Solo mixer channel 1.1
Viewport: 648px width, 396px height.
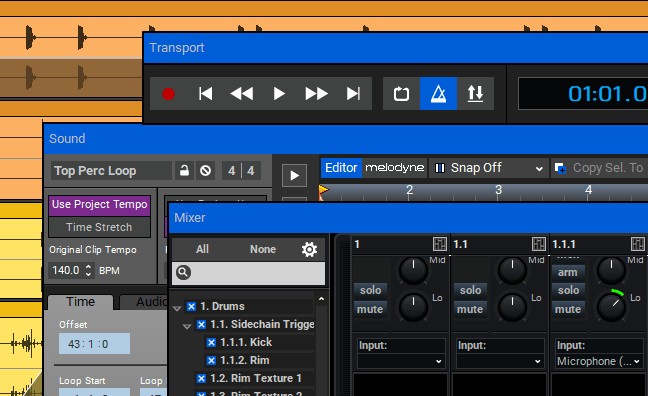click(470, 290)
